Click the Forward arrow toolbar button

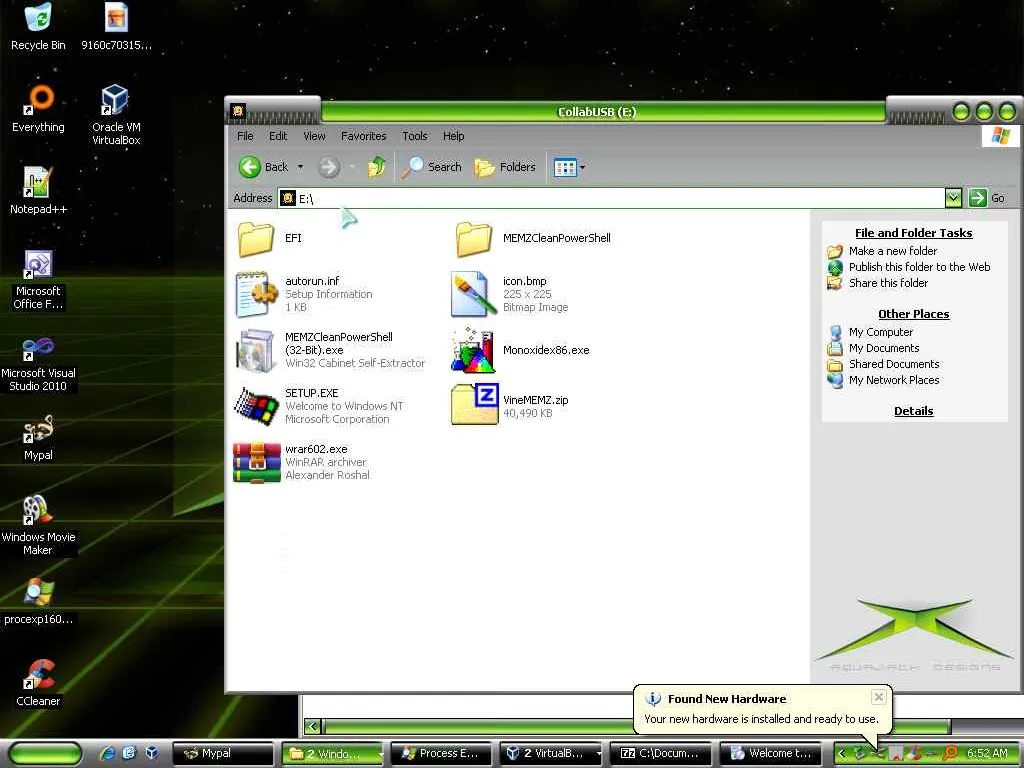tap(329, 167)
